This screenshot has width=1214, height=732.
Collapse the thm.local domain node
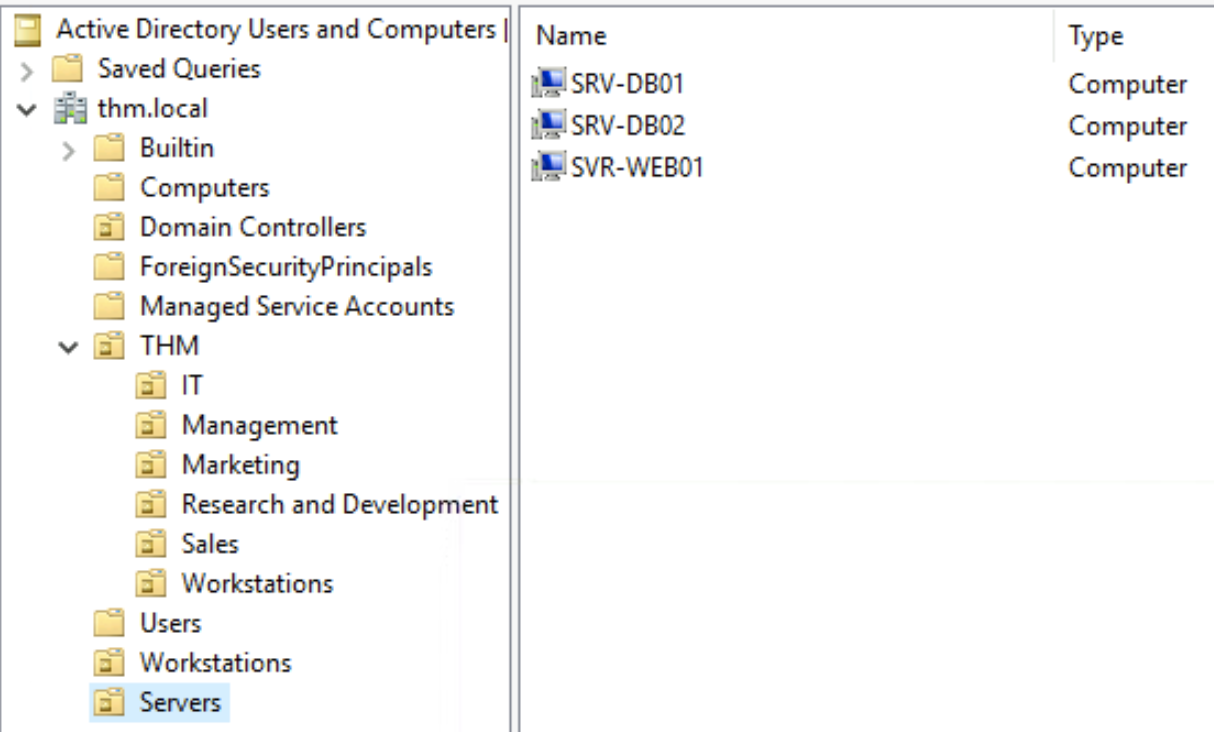pyautogui.click(x=28, y=109)
